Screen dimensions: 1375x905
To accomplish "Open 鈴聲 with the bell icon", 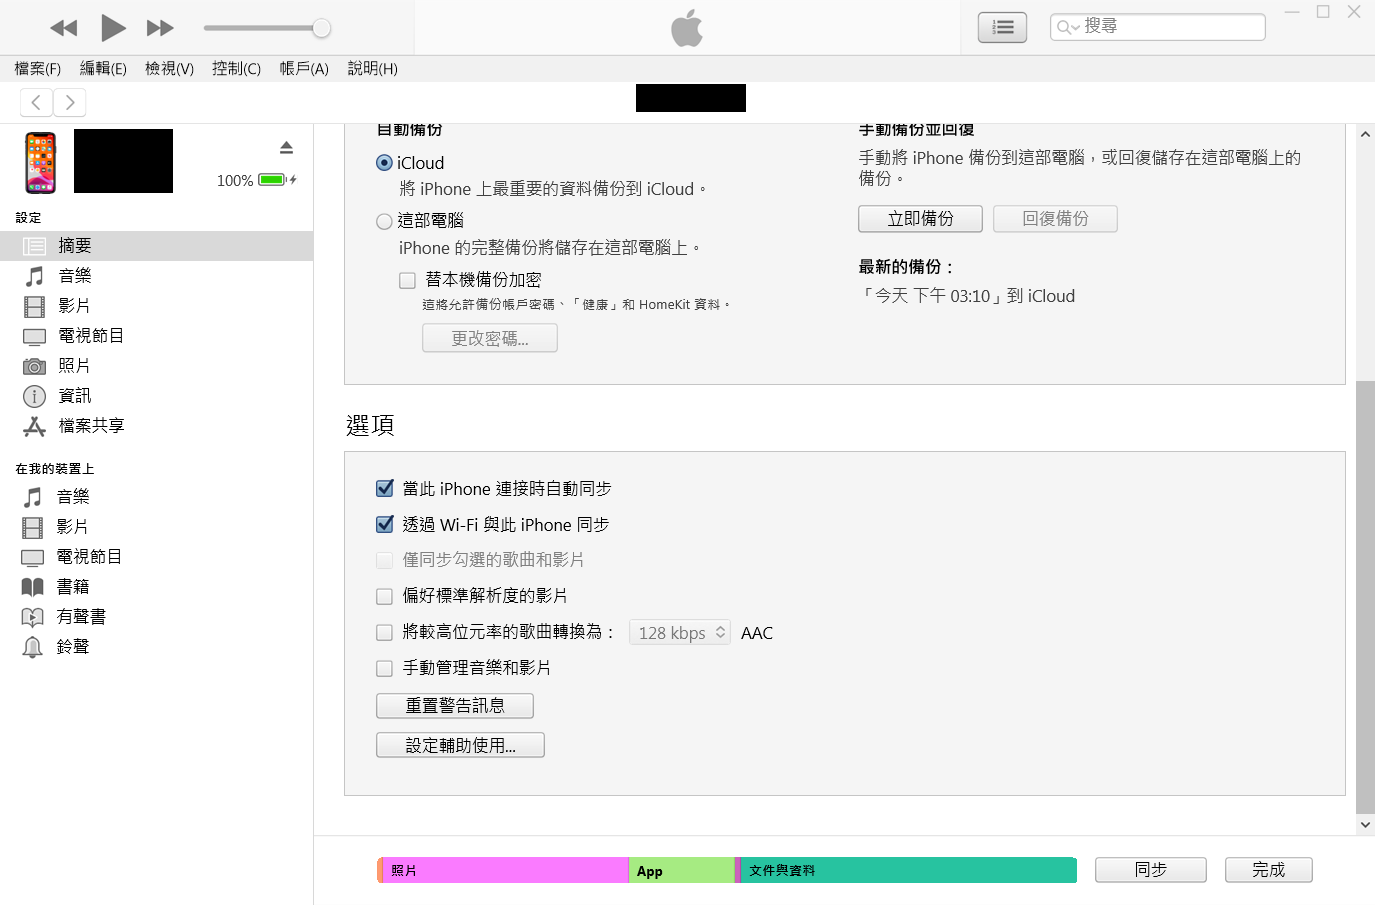I will [x=156, y=647].
